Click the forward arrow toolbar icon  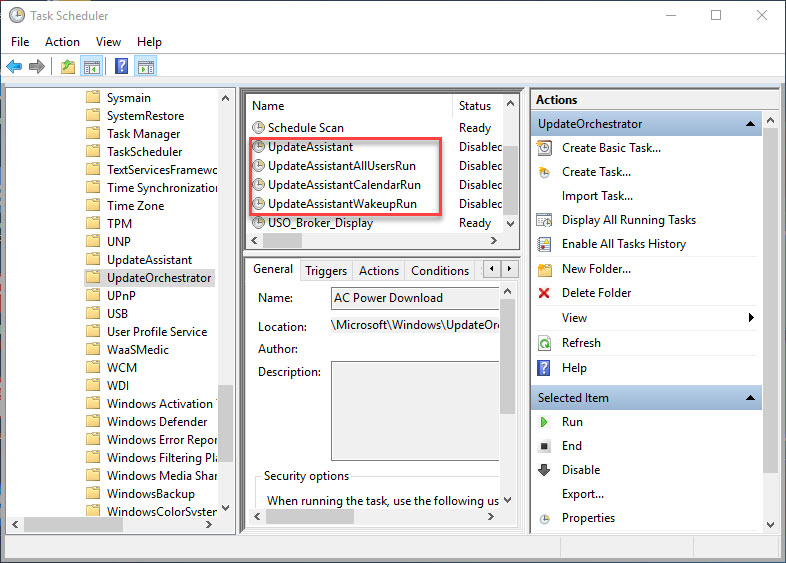[37, 66]
